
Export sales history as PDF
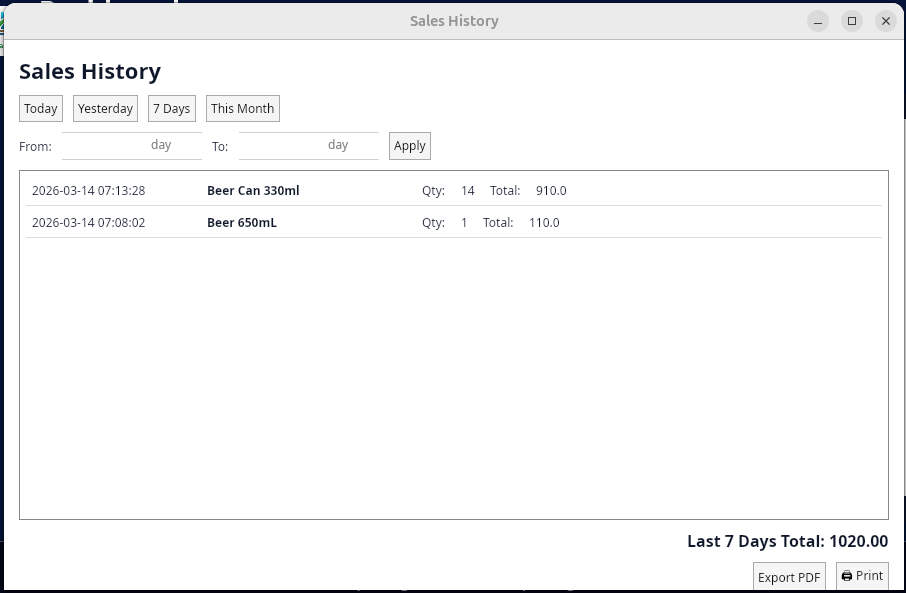[789, 577]
